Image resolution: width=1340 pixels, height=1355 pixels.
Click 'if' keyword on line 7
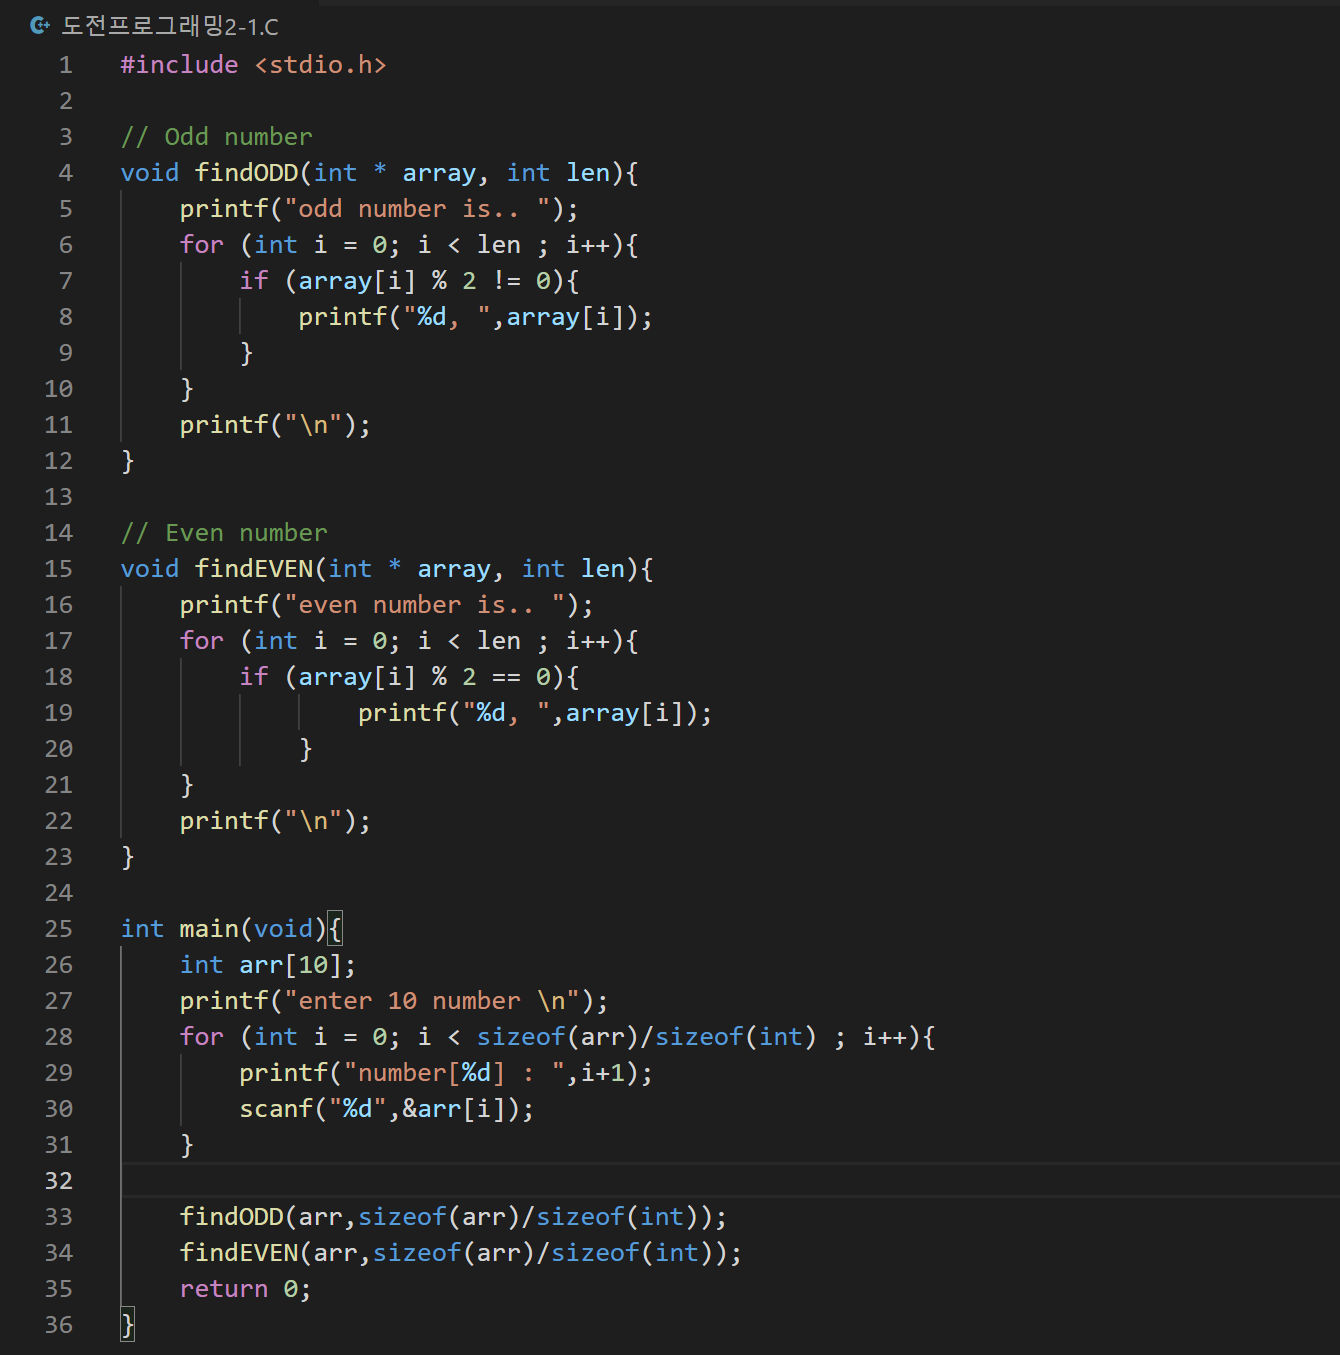(254, 281)
